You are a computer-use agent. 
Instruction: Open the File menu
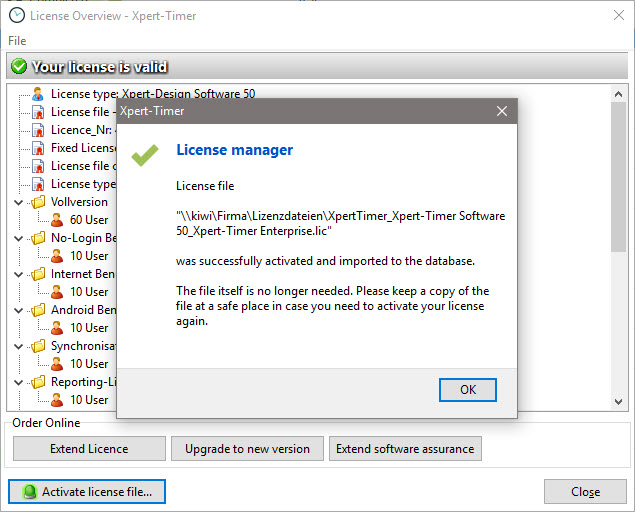pyautogui.click(x=17, y=41)
